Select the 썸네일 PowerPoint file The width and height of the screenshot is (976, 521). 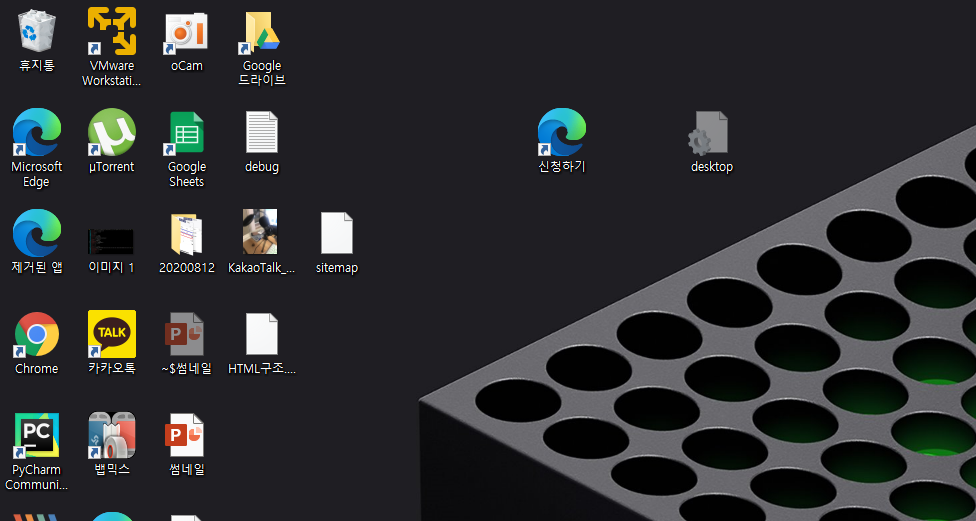(x=185, y=435)
